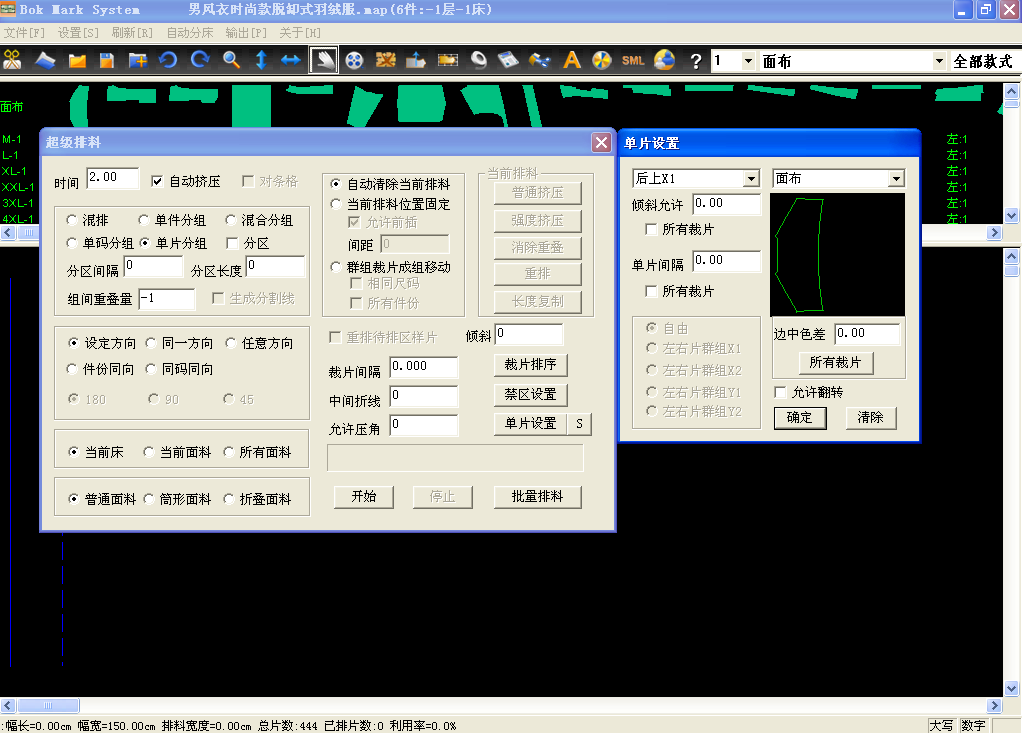Click the piece preview thumbnail

point(837,255)
